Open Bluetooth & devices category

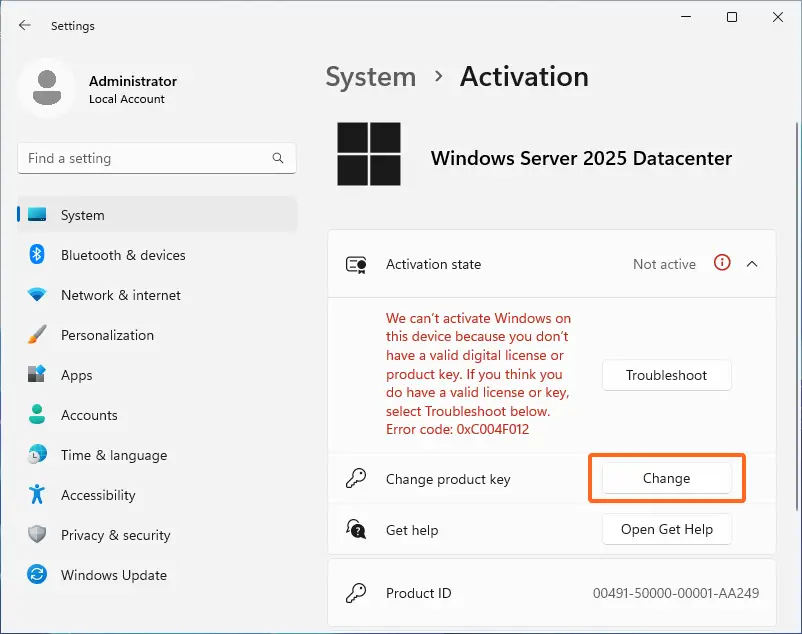(x=157, y=255)
